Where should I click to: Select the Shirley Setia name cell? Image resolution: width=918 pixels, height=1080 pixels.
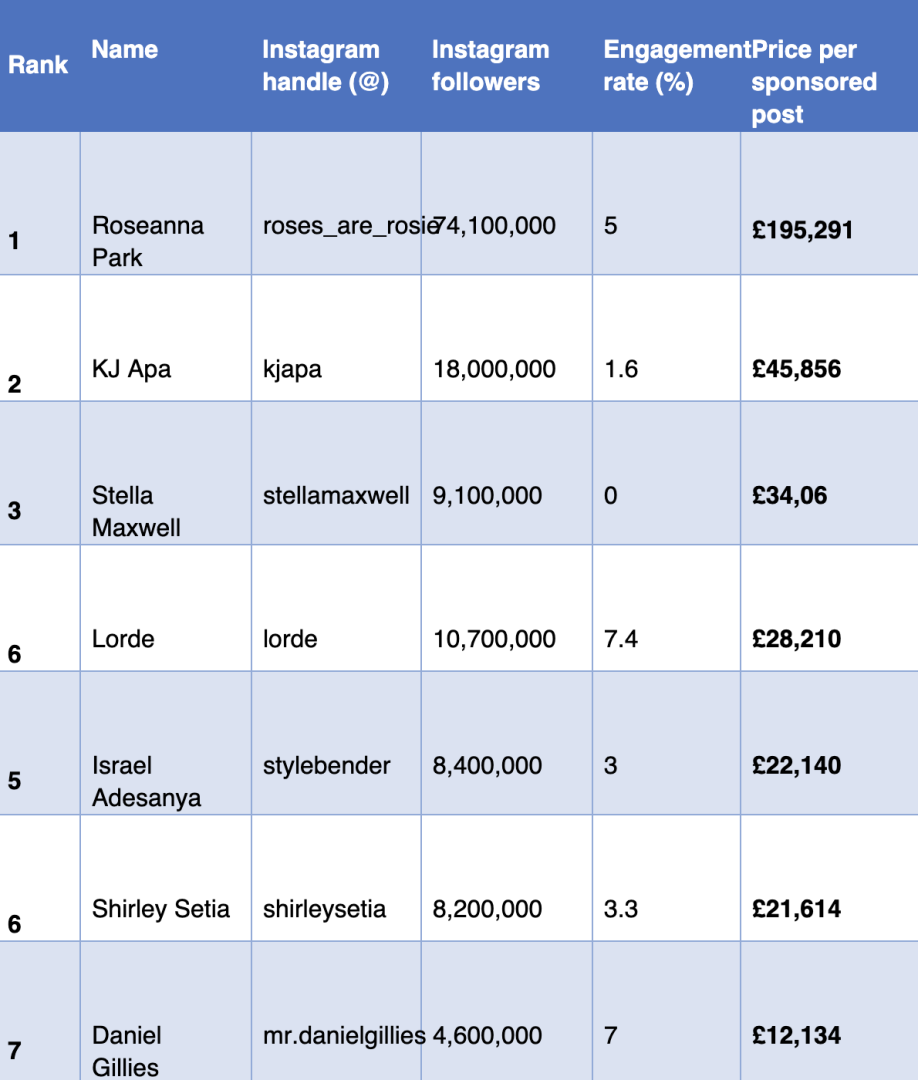[166, 878]
